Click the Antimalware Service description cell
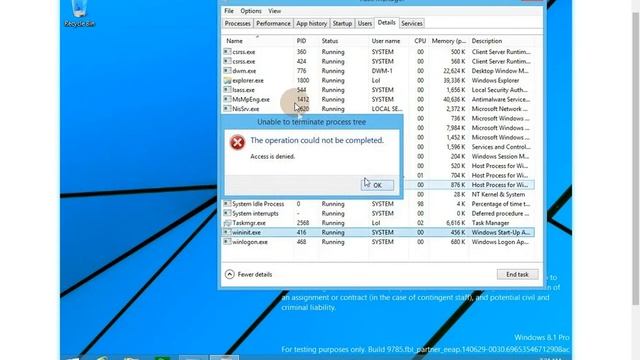Viewport: 640px width, 360px height. (x=501, y=99)
